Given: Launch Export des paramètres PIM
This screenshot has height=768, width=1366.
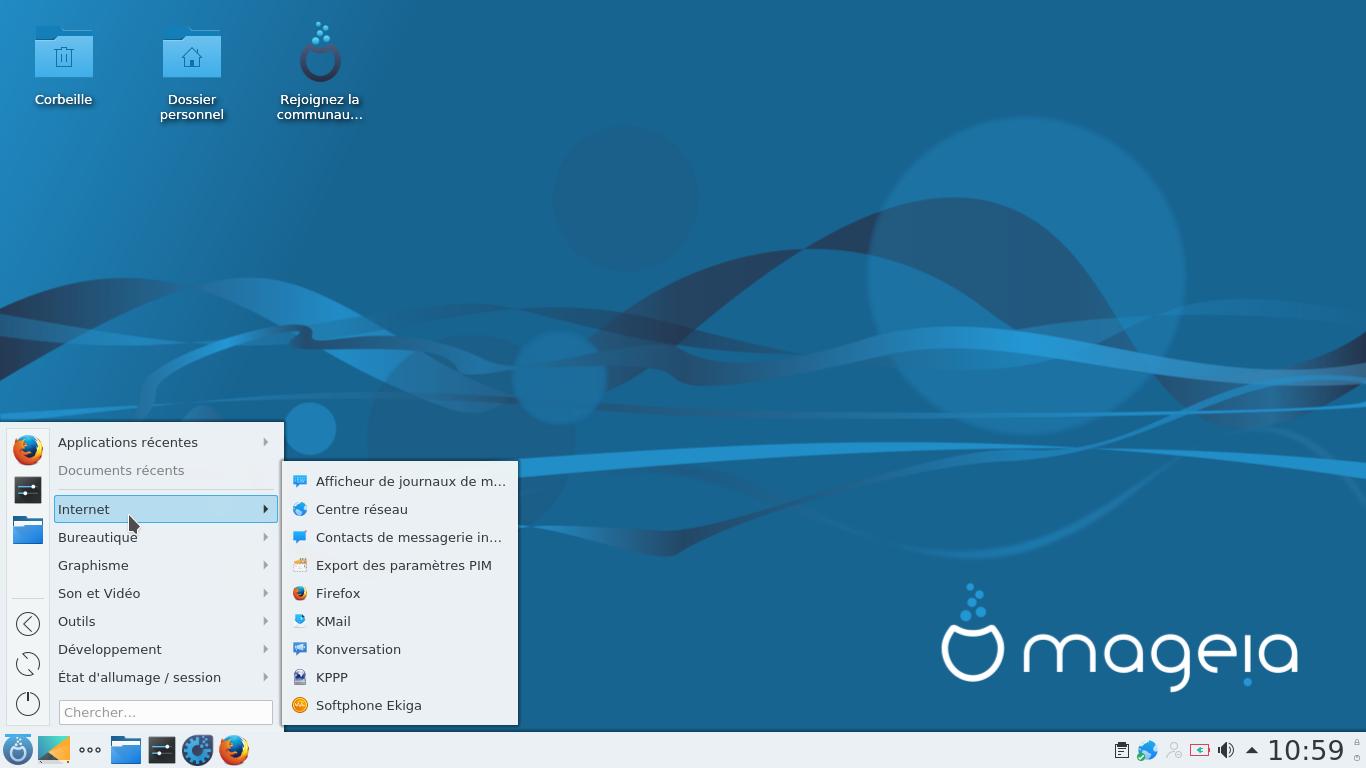Looking at the screenshot, I should [400, 565].
